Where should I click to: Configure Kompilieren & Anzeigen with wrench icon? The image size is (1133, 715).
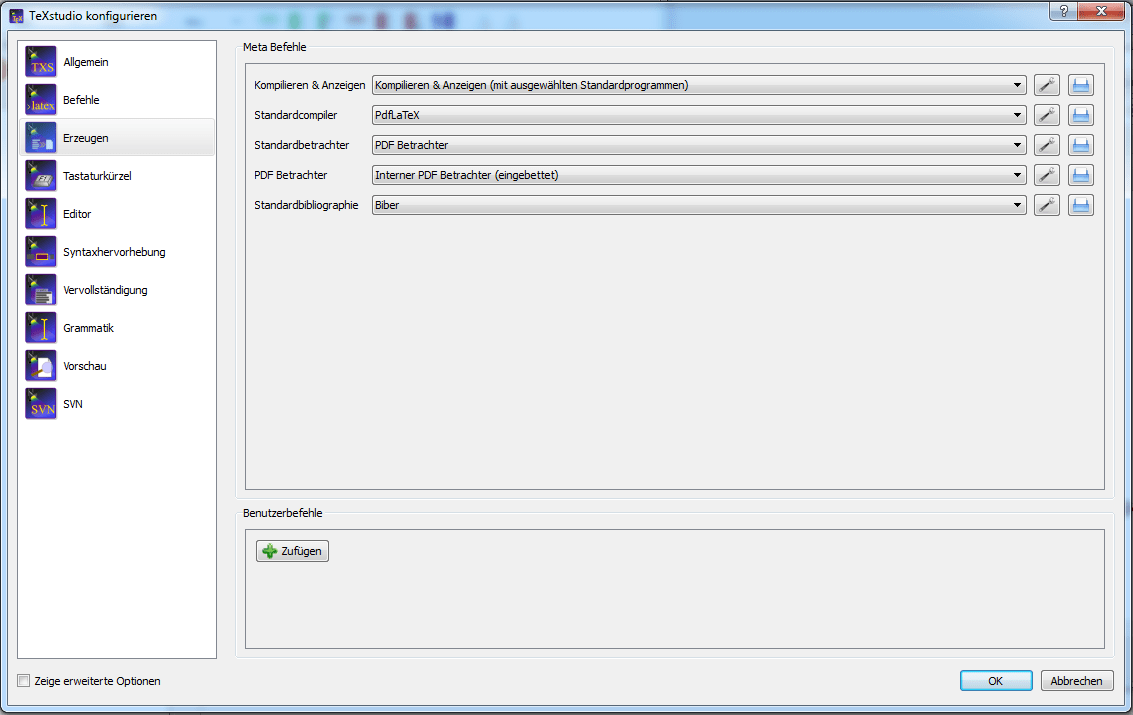[1046, 85]
